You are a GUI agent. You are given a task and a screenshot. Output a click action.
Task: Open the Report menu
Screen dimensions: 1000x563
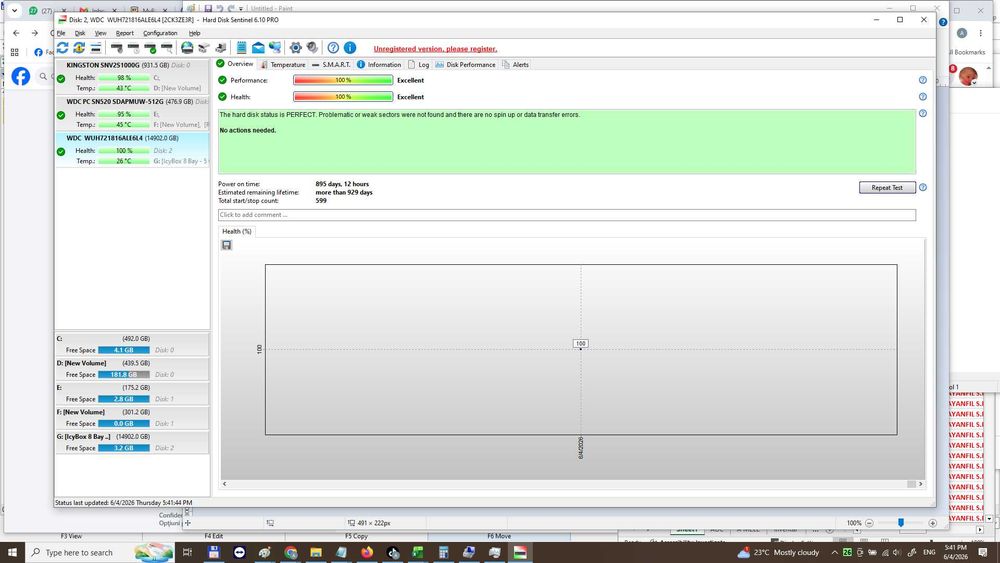125,33
